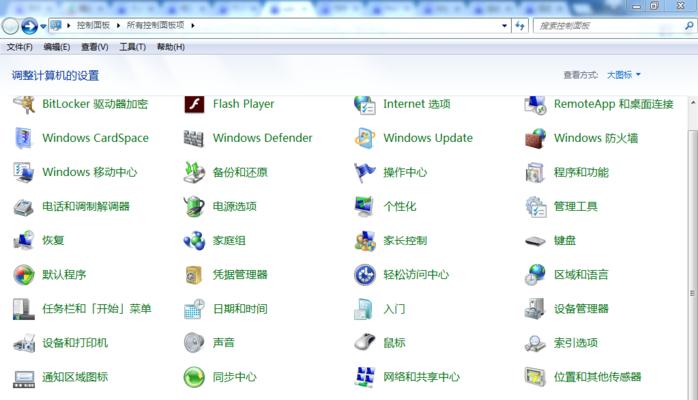Open the Windows CardSpace icon
The image size is (698, 400).
coord(24,138)
